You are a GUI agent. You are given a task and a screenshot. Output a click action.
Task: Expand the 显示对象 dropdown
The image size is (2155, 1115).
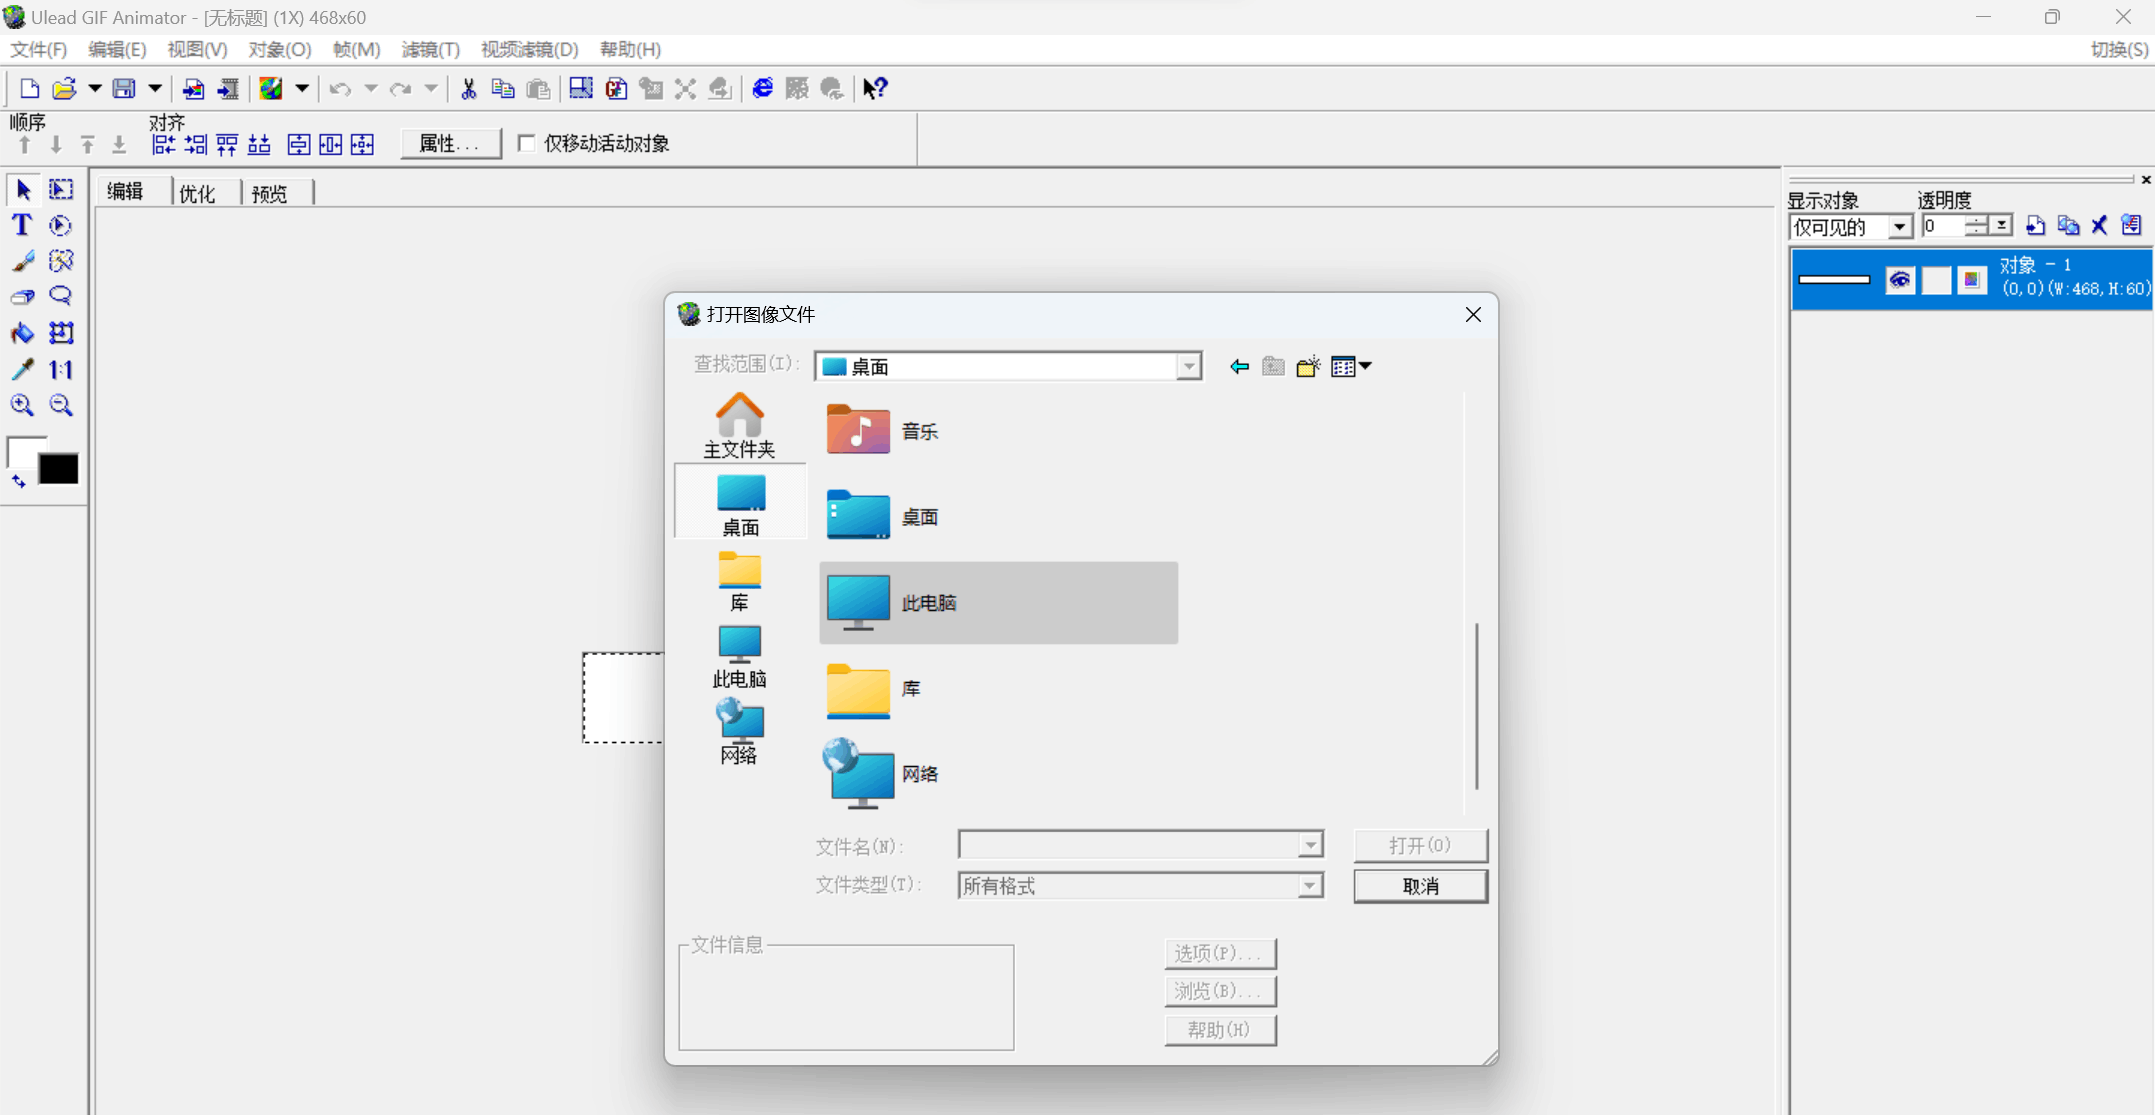coord(1899,227)
